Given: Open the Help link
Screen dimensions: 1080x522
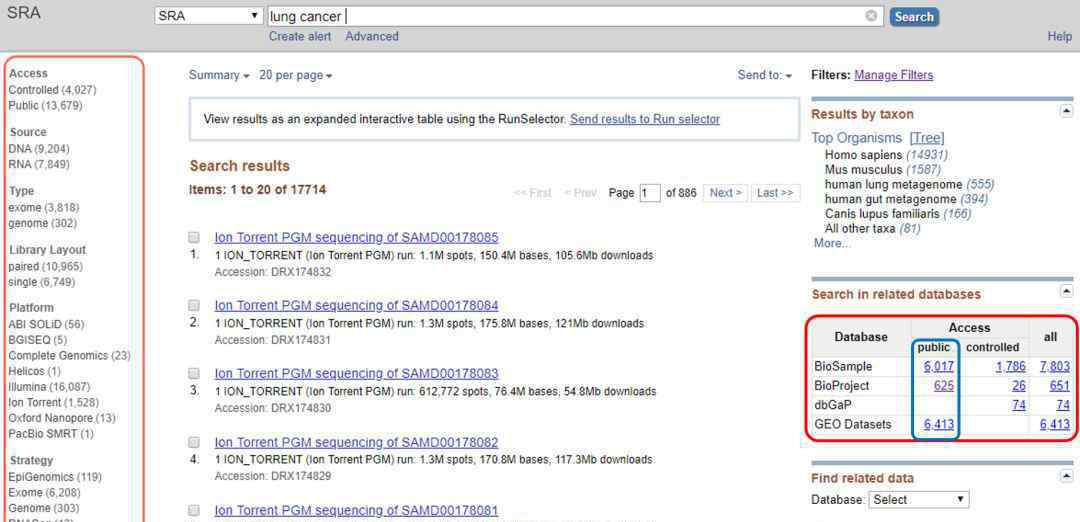Looking at the screenshot, I should pos(1059,36).
